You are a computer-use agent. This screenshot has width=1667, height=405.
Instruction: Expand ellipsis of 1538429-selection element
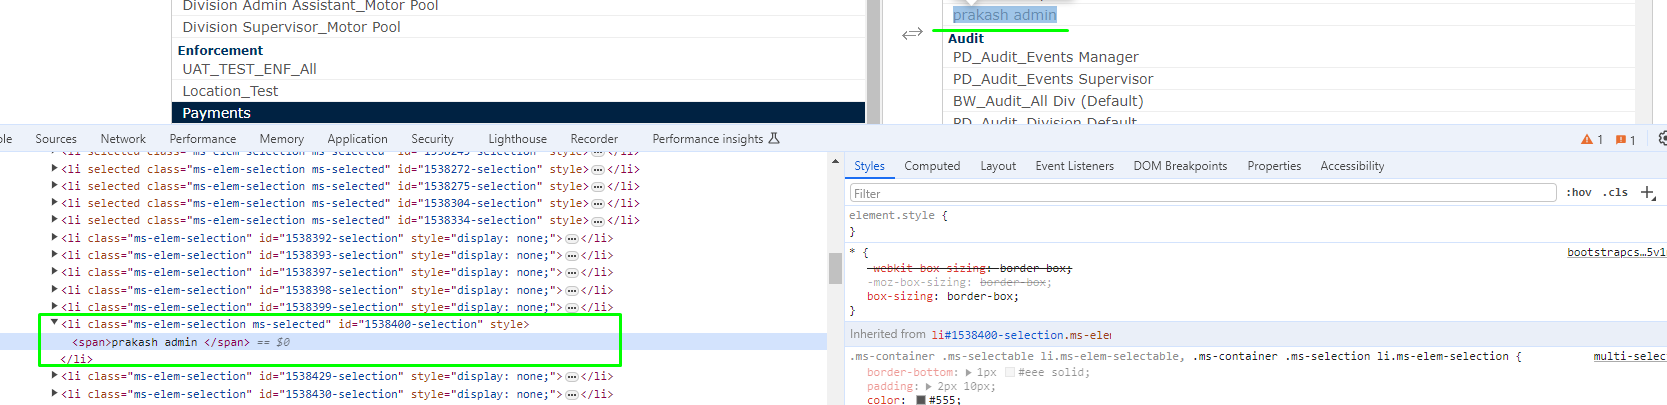(x=572, y=377)
